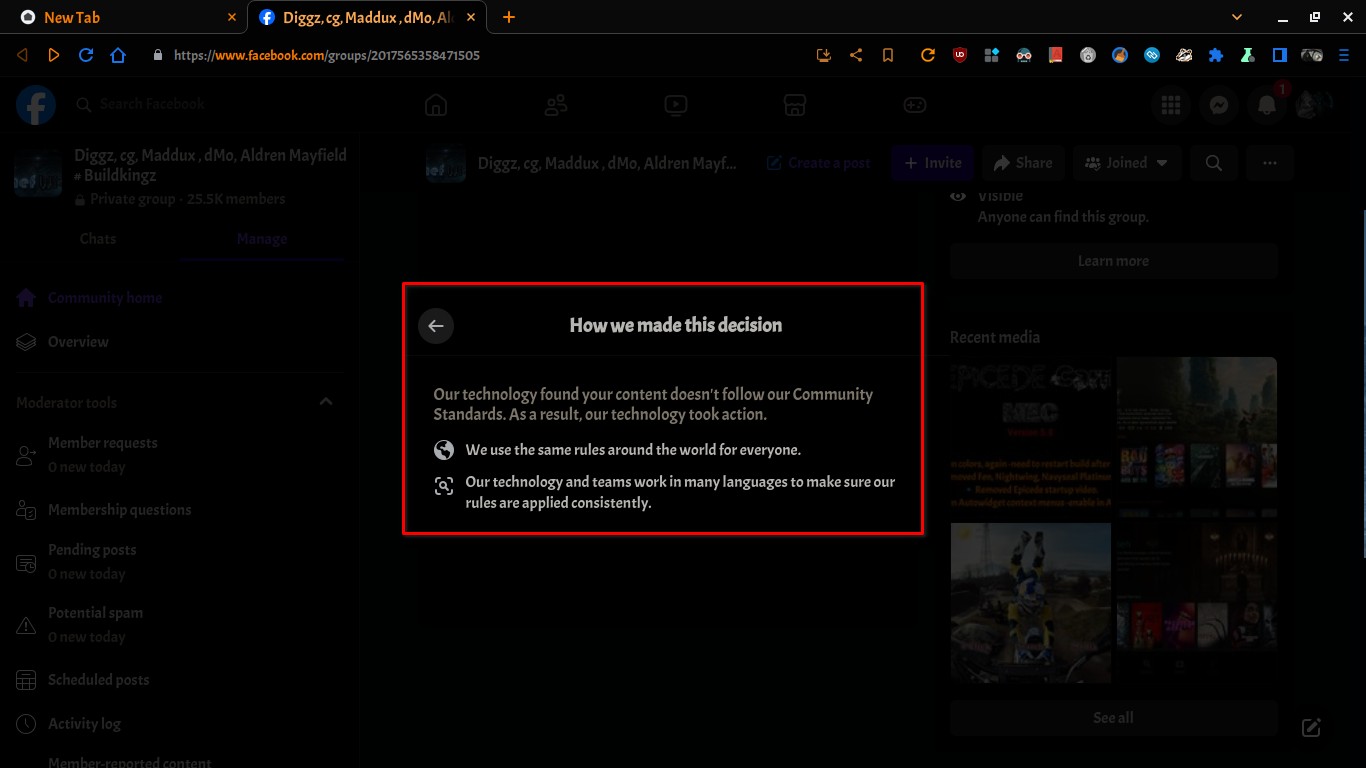
Task: Open the browser tab list dropdown arrow
Action: point(1237,17)
